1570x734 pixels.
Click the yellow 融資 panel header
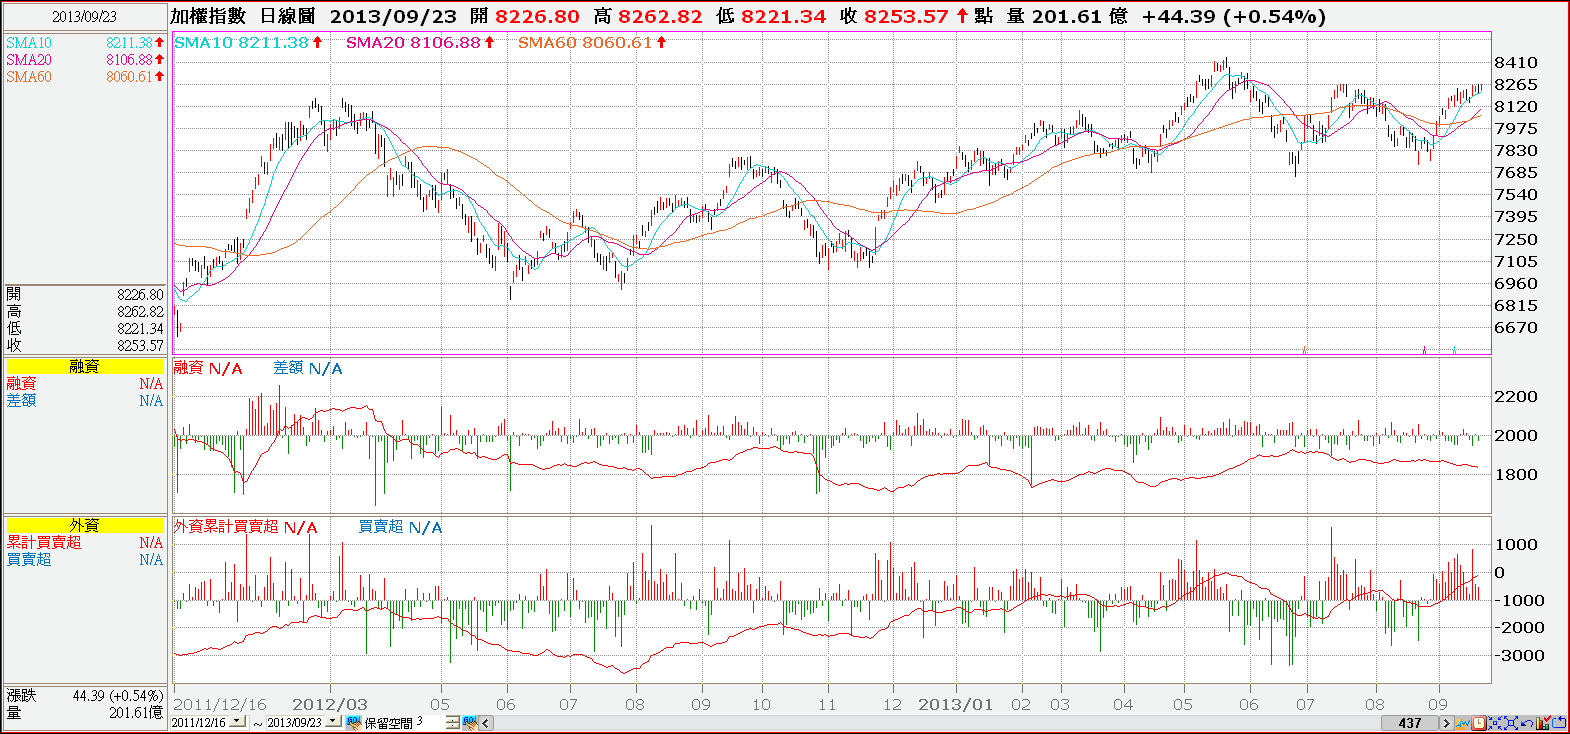[85, 367]
